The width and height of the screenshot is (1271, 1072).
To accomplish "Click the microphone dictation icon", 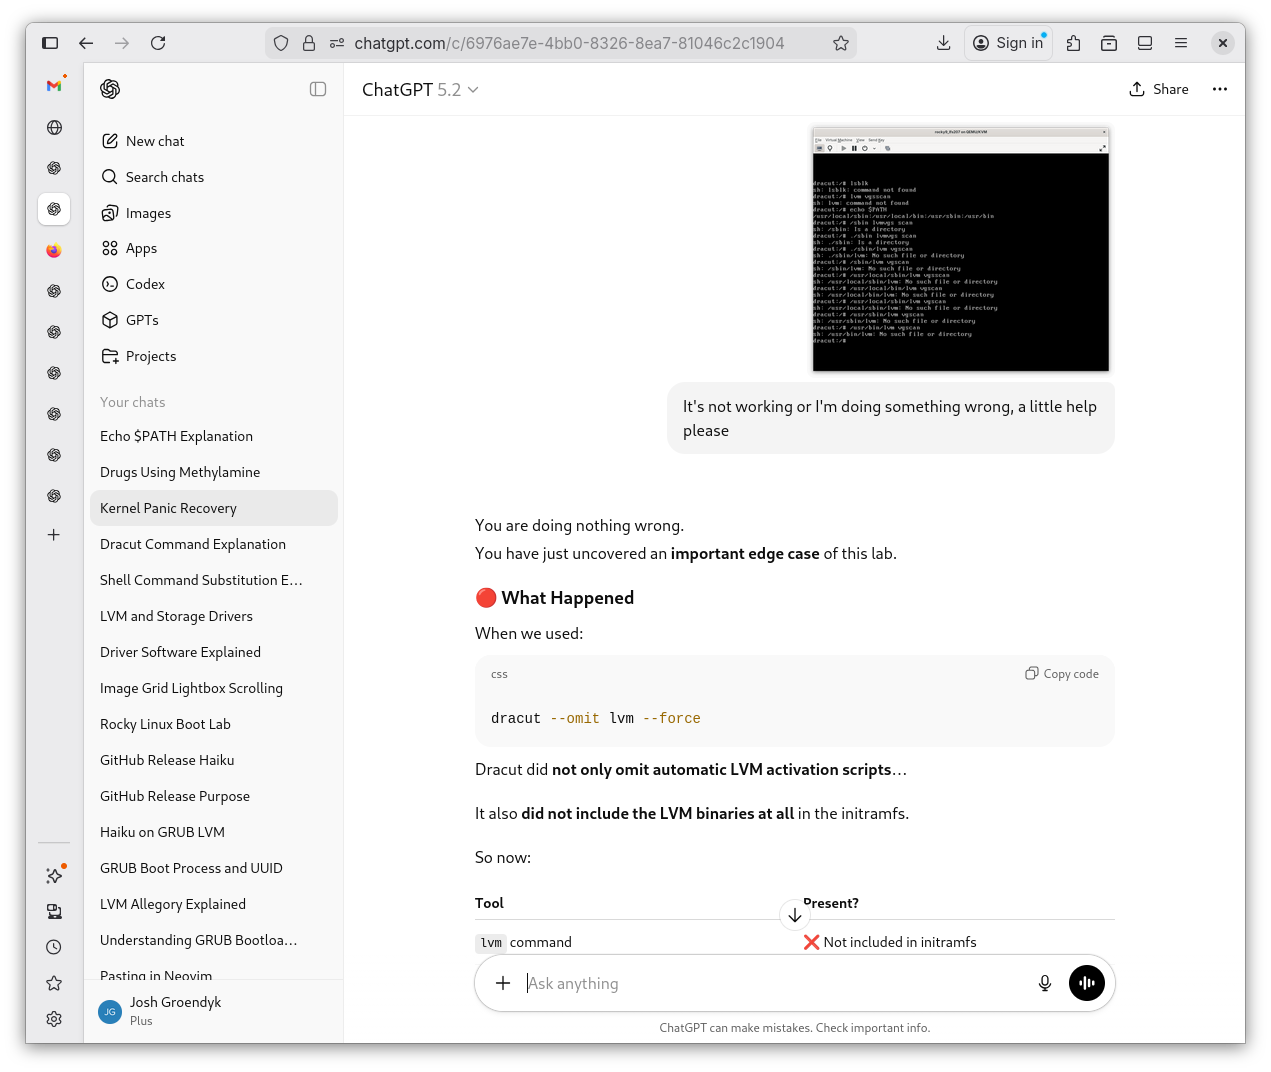I will 1044,983.
